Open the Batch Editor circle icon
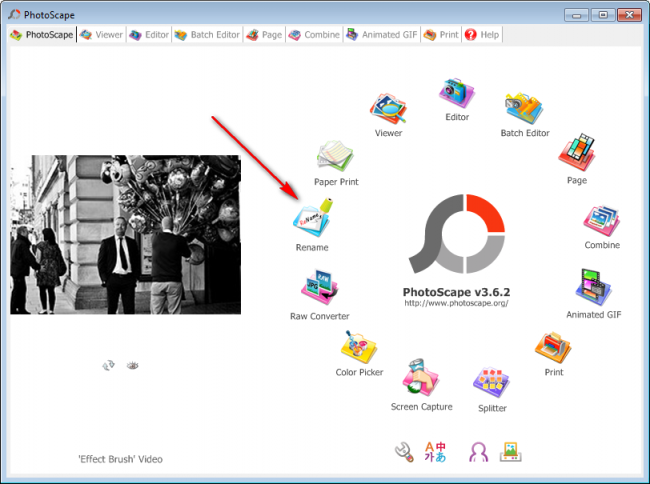650x484 pixels. pyautogui.click(x=524, y=109)
